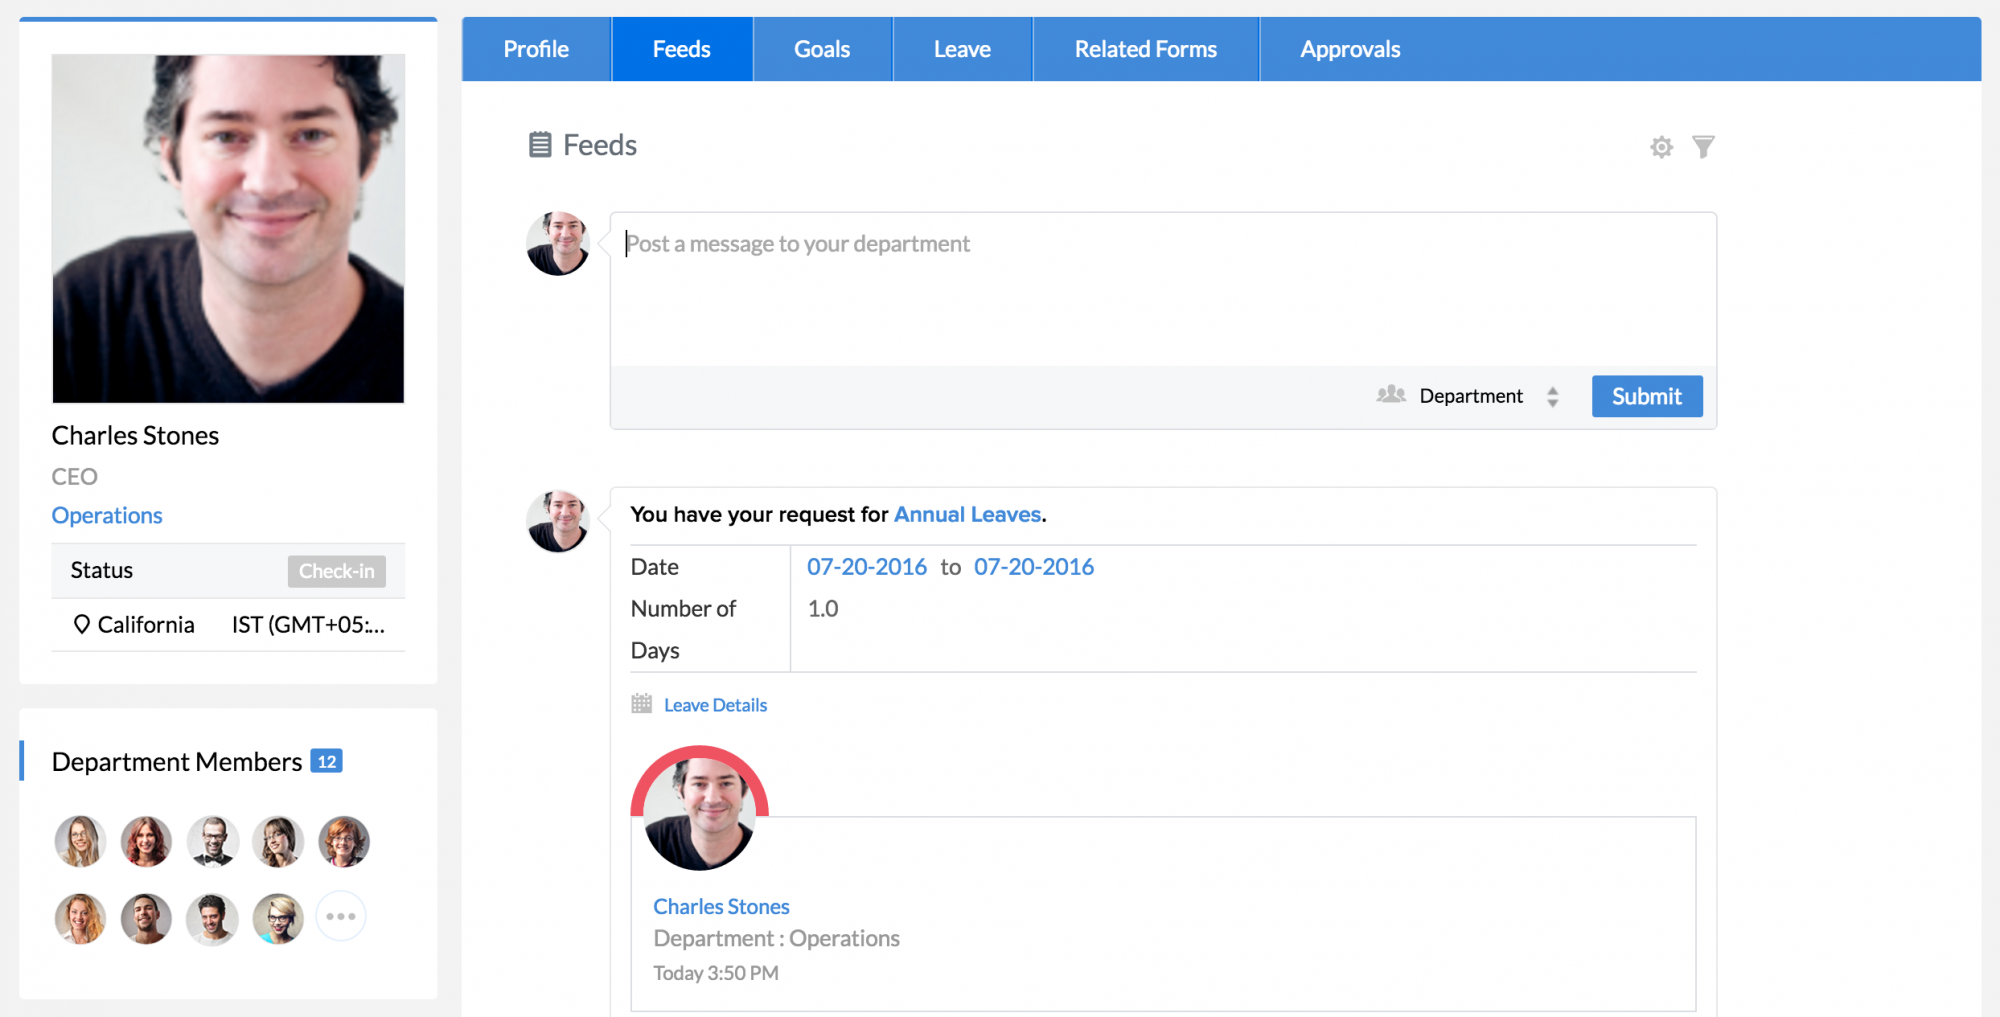Open the Annual Leaves link
The width and height of the screenshot is (2000, 1017).
[x=967, y=514]
